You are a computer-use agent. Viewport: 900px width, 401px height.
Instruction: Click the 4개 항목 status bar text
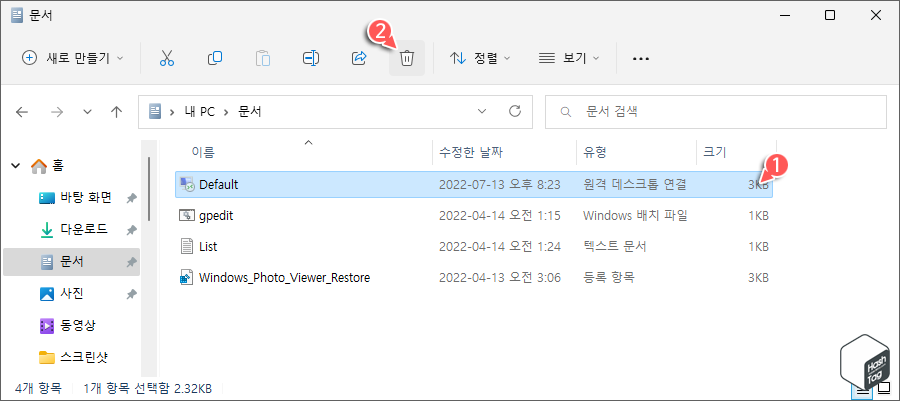38,388
